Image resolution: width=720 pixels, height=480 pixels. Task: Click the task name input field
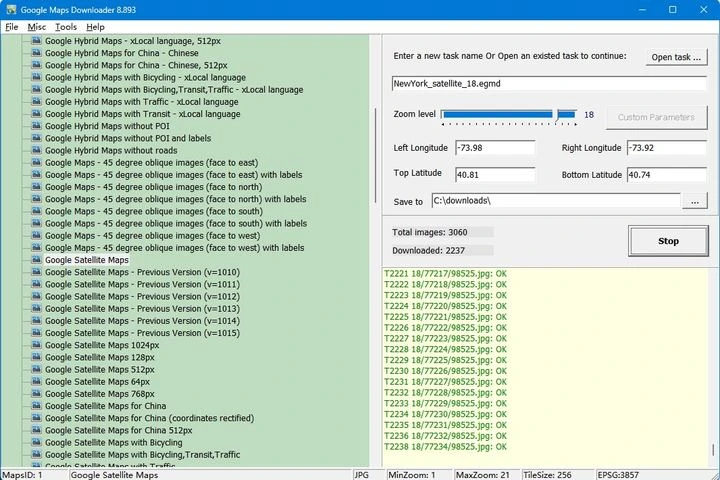[x=549, y=84]
